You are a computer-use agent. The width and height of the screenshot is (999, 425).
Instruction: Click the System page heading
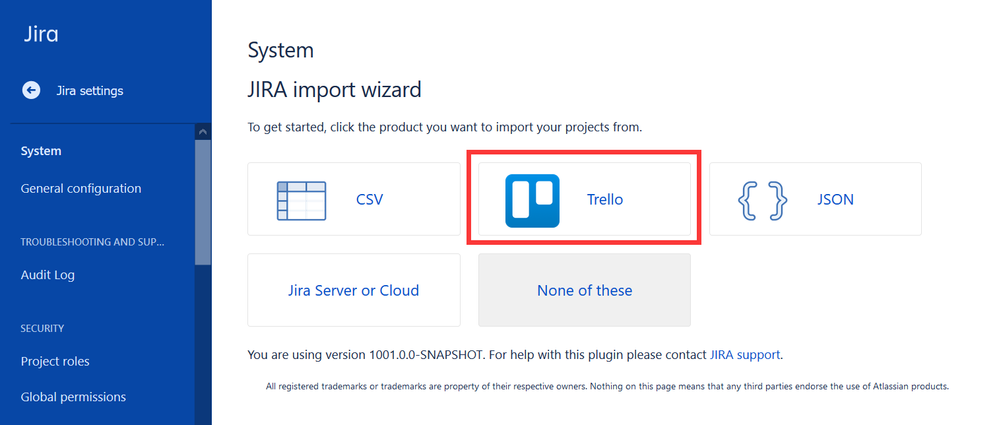point(280,50)
